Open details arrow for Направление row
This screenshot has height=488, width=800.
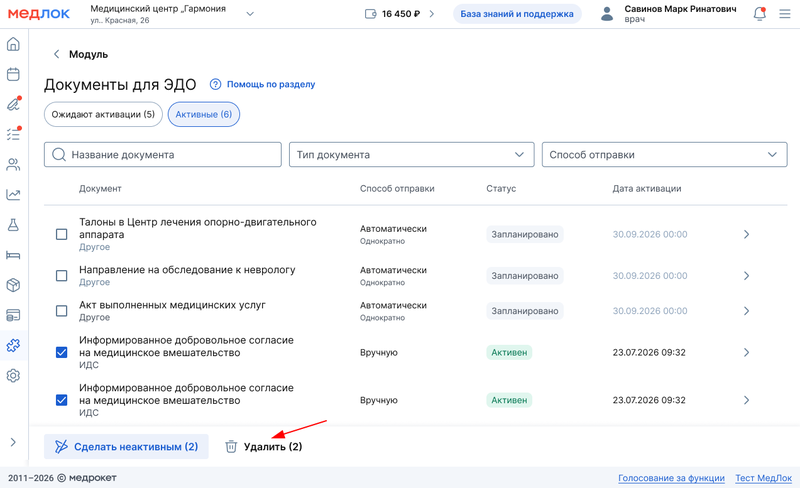(746, 276)
